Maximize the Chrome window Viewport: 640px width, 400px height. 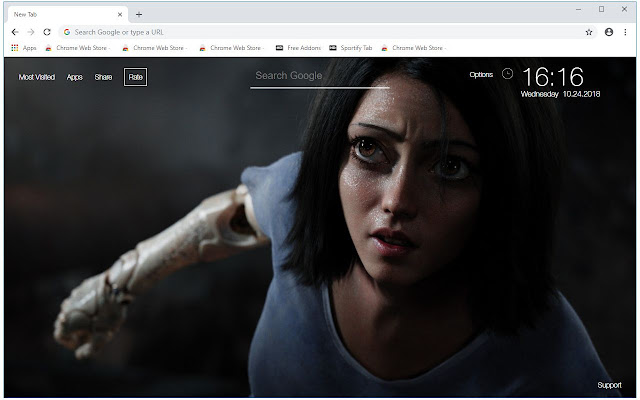[x=601, y=9]
